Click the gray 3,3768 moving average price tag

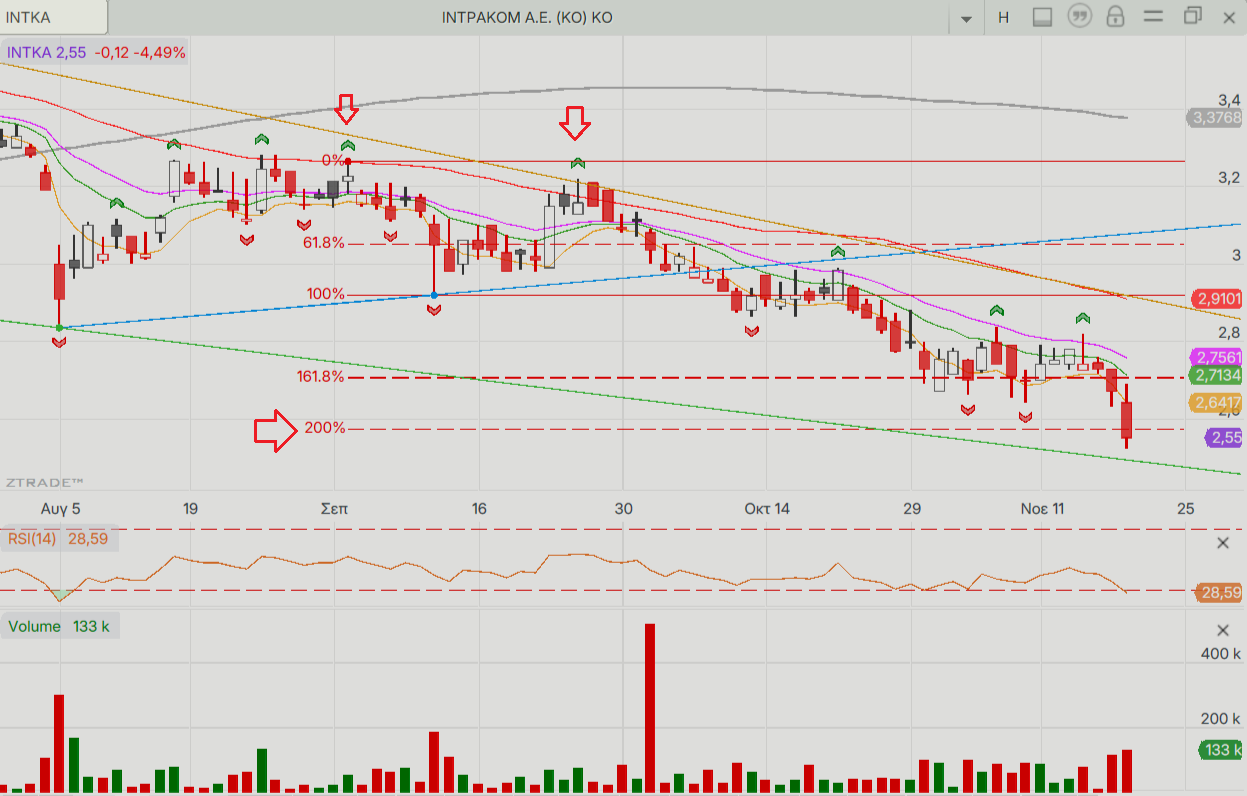point(1215,118)
